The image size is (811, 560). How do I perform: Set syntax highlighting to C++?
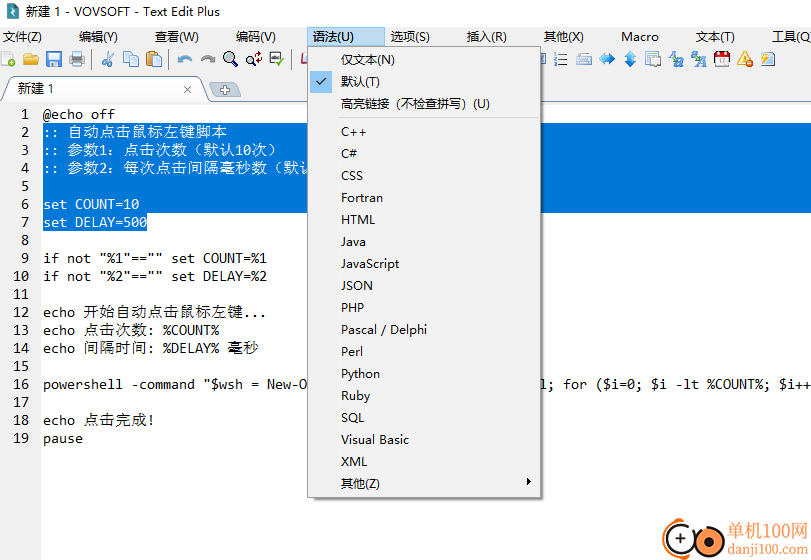424,132
